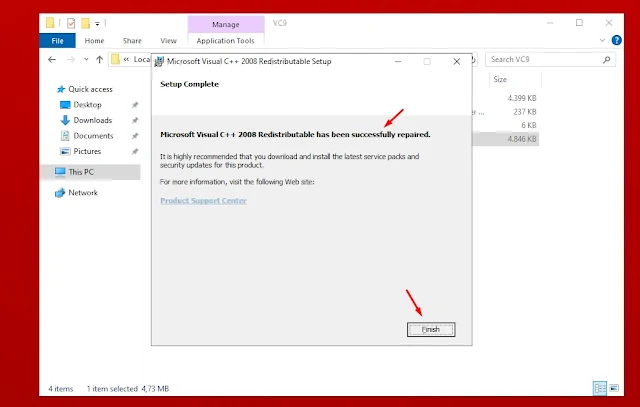Click the This PC monitor icon
The height and width of the screenshot is (407, 640).
tap(60, 172)
